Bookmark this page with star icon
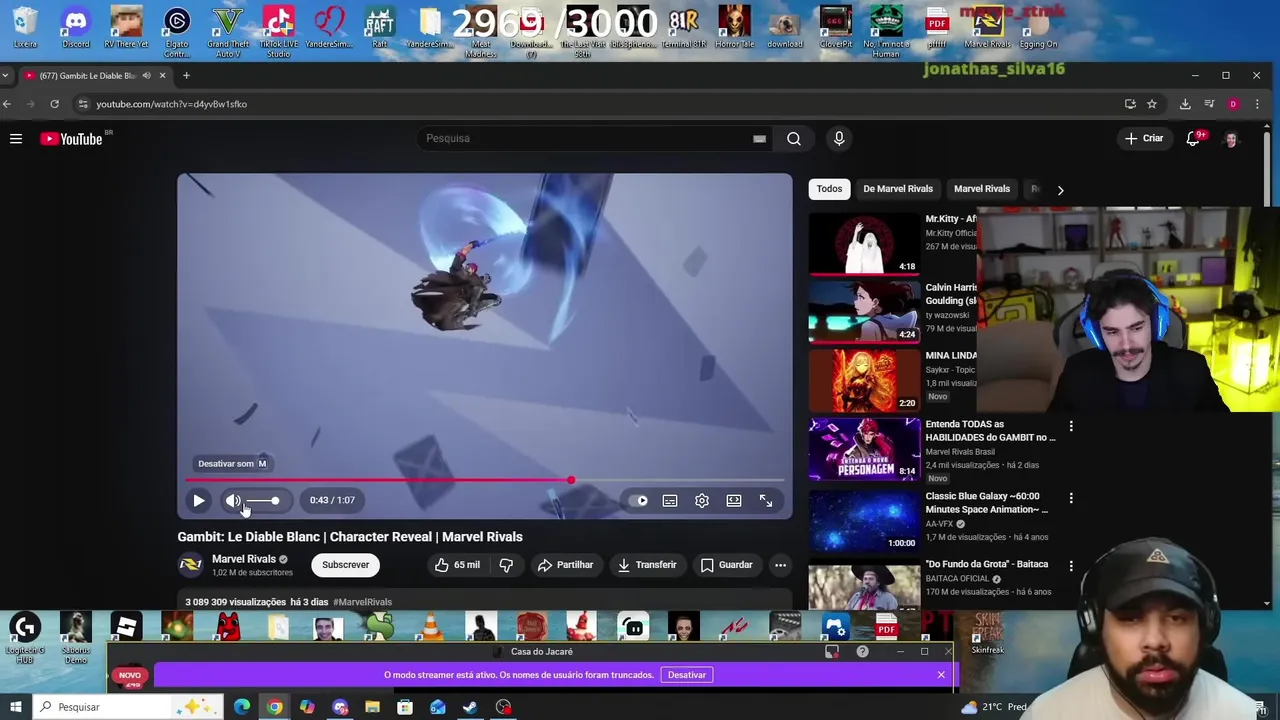Image resolution: width=1280 pixels, height=720 pixels. pos(1152,104)
